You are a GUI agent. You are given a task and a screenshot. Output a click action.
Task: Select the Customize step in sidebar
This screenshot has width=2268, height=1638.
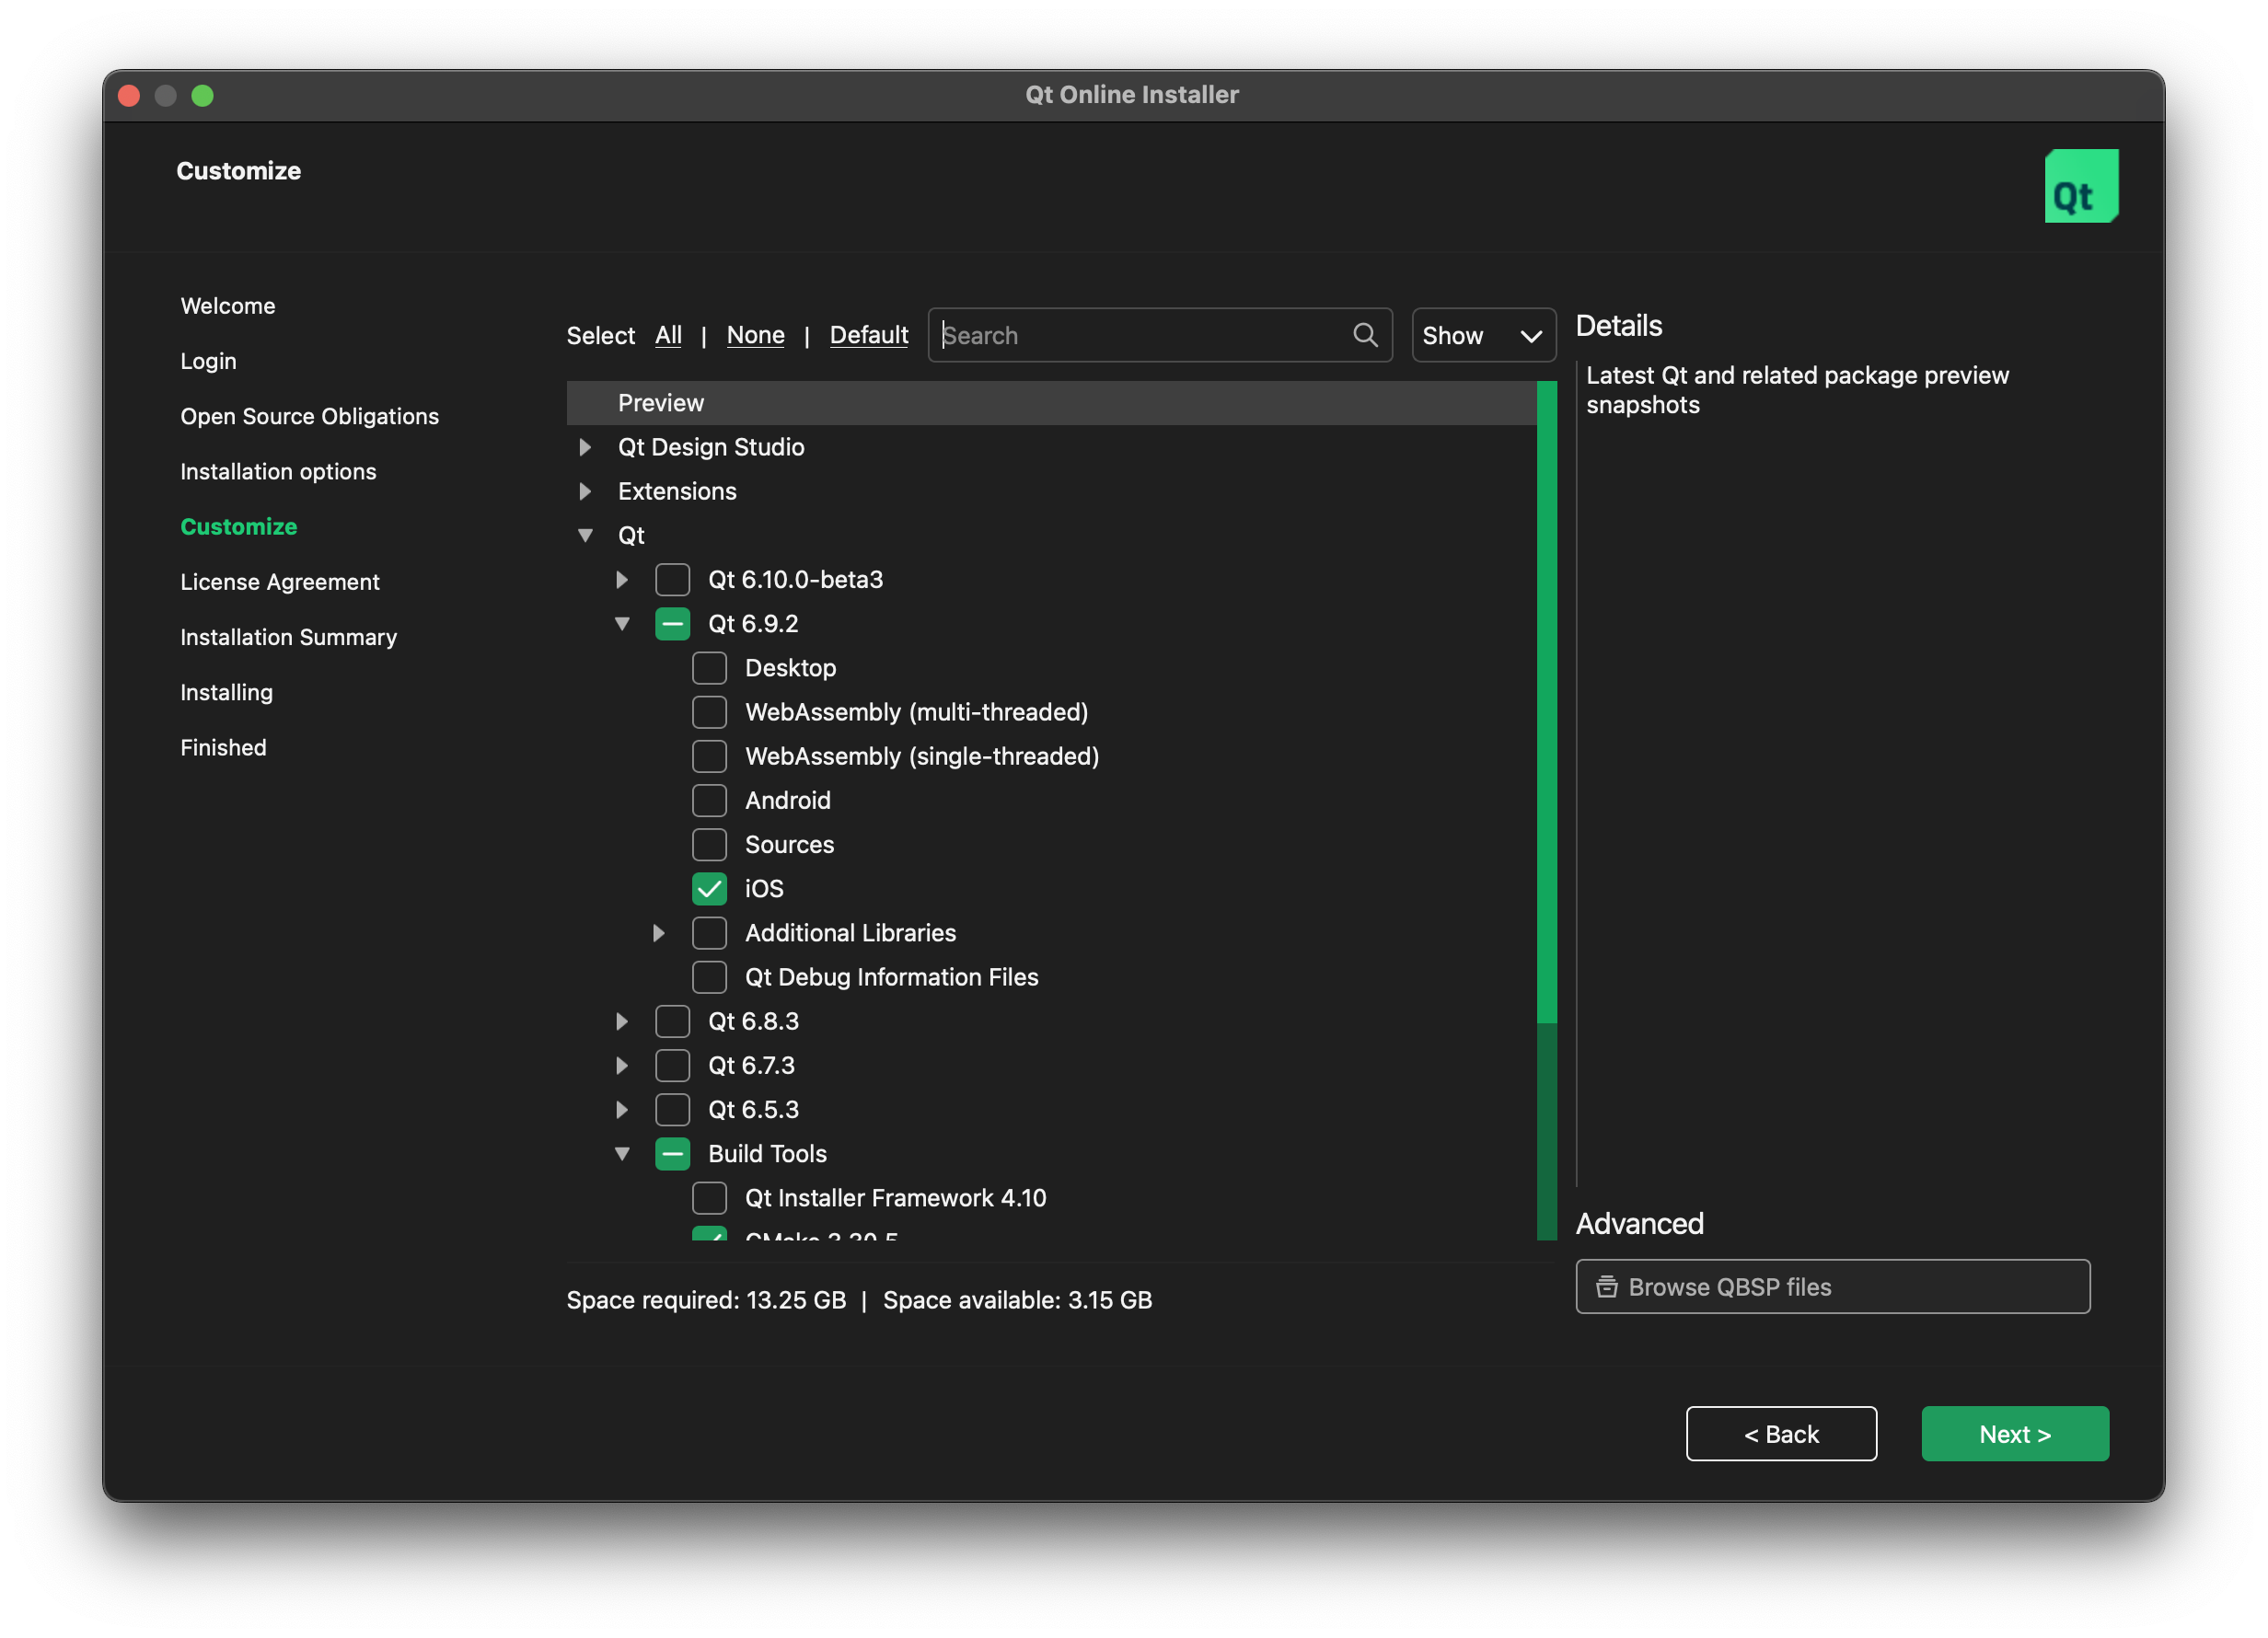pos(239,526)
